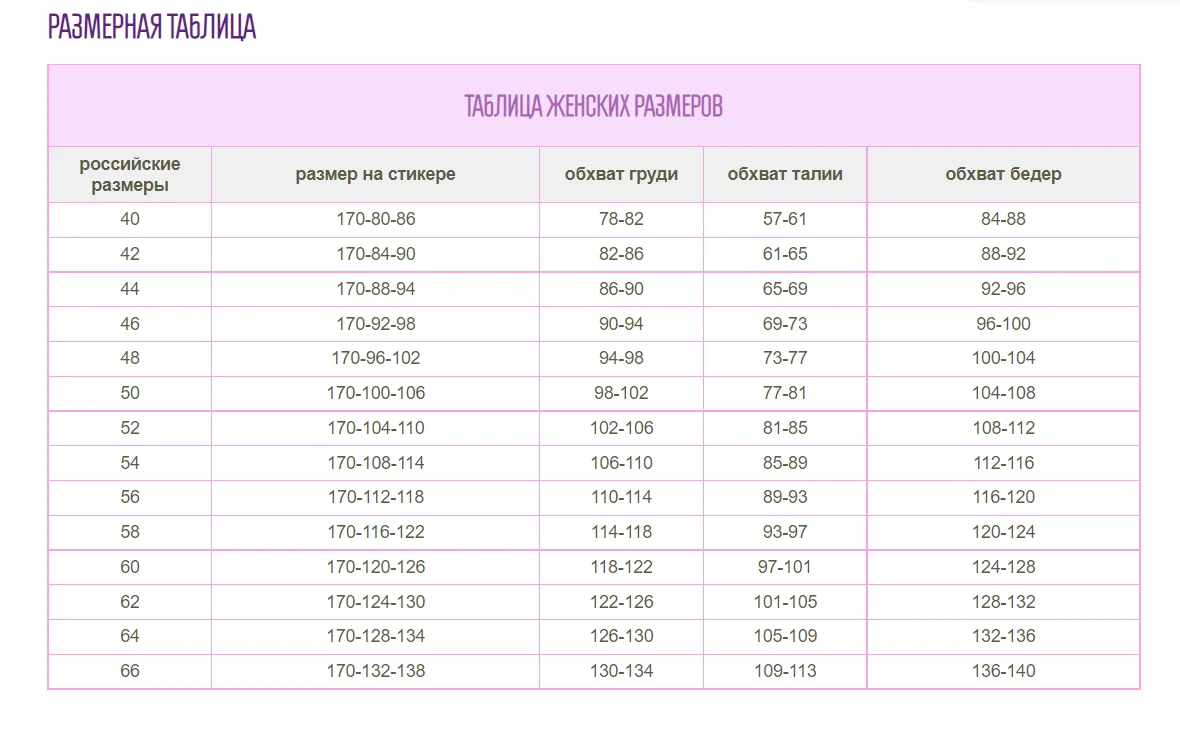This screenshot has height=732, width=1180.
Task: Select Russian size 52 cell
Action: [129, 428]
